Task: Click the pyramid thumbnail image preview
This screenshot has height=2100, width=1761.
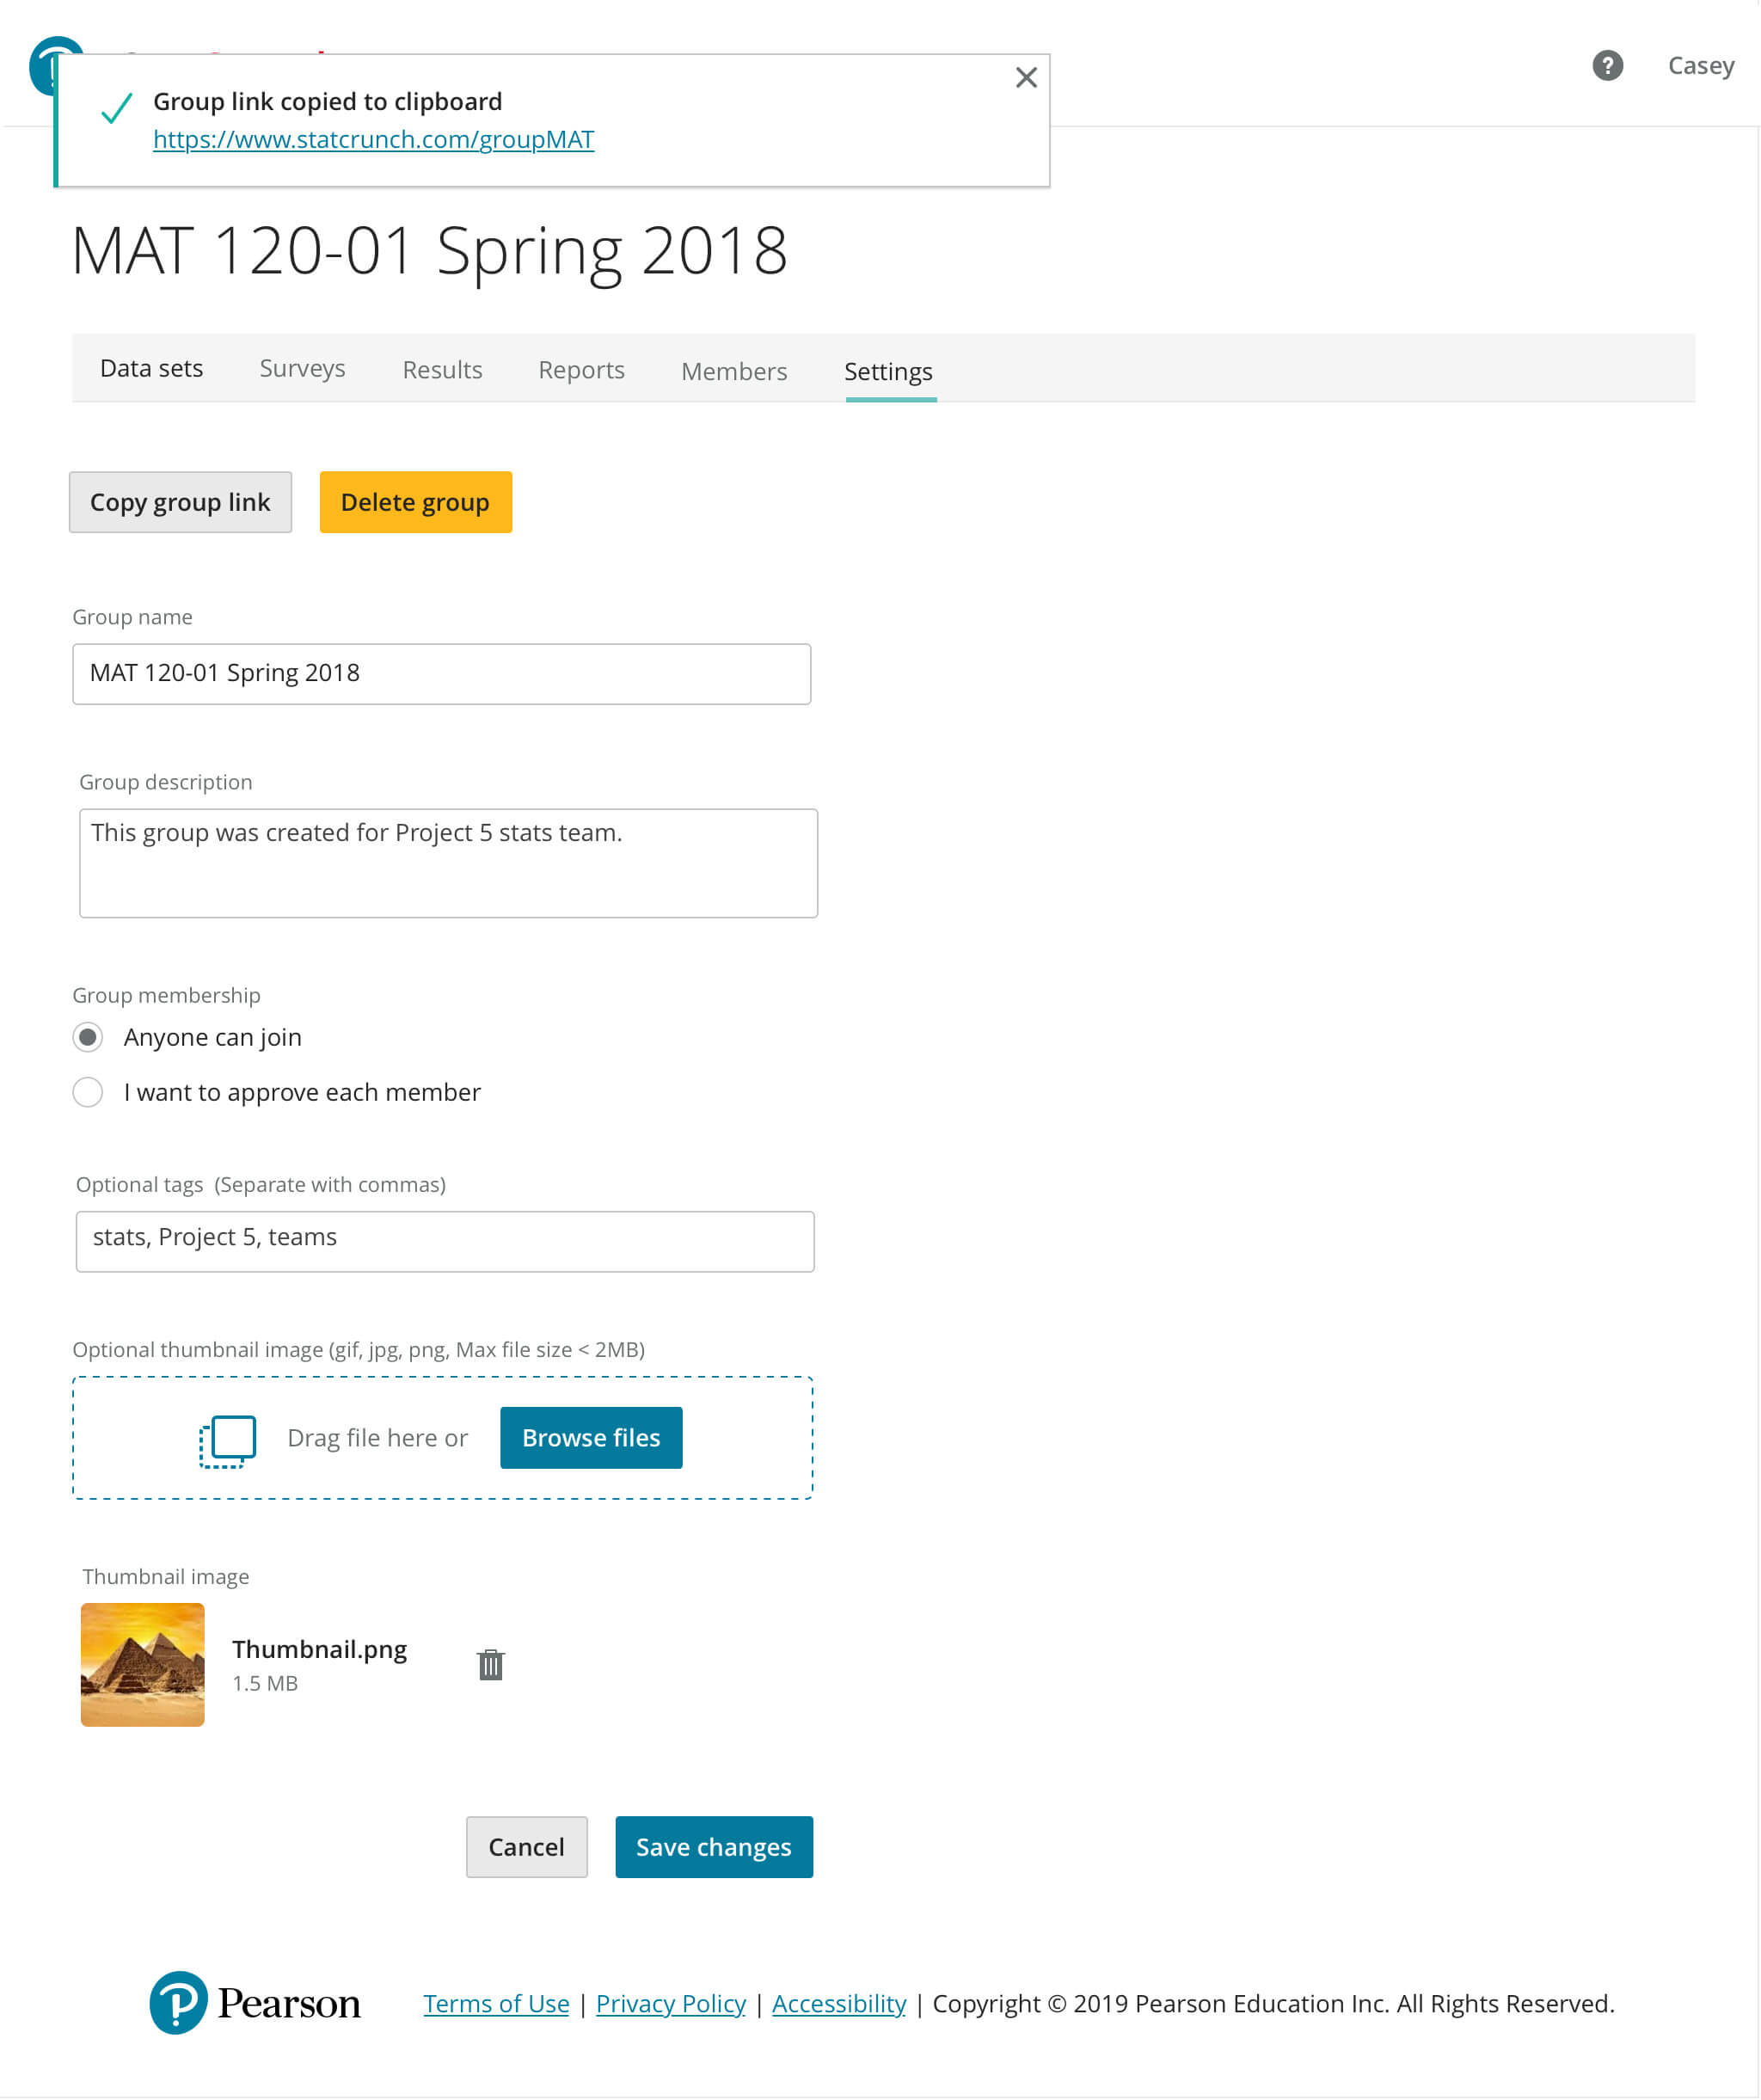Action: click(143, 1665)
